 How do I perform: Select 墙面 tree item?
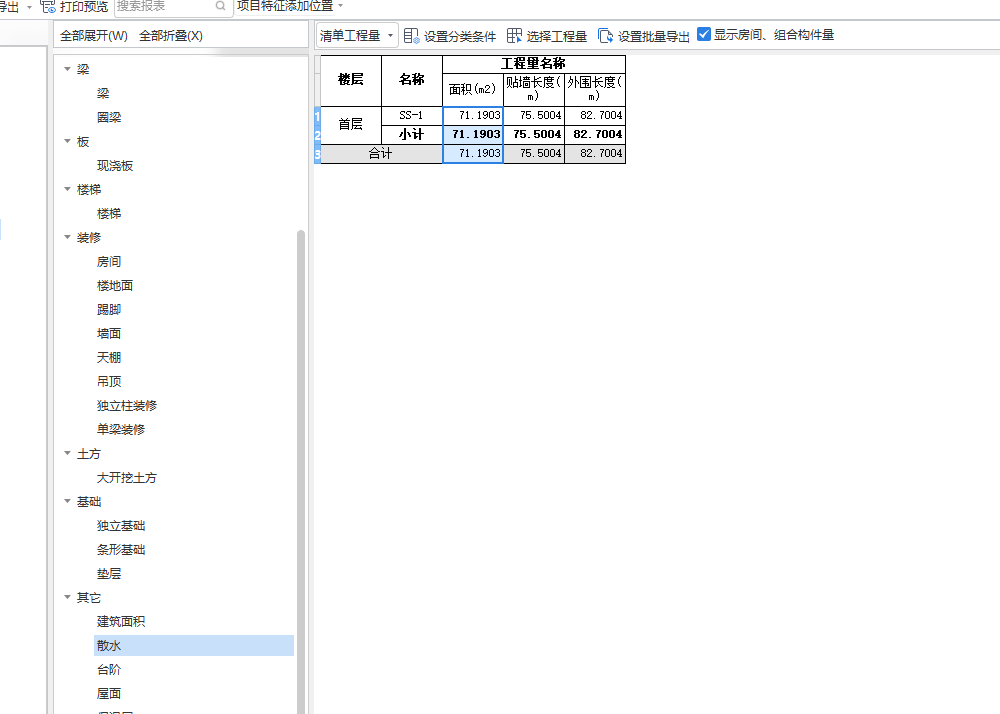[109, 333]
